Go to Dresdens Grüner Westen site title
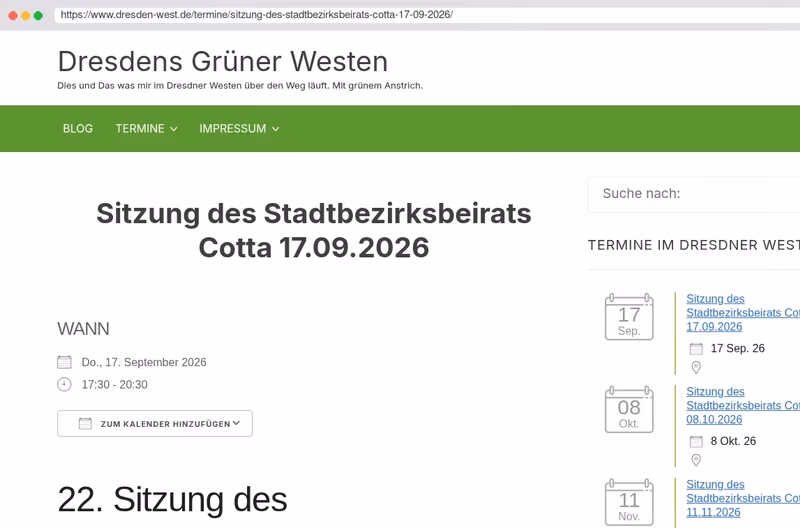Image resolution: width=800 pixels, height=528 pixels. pos(222,61)
